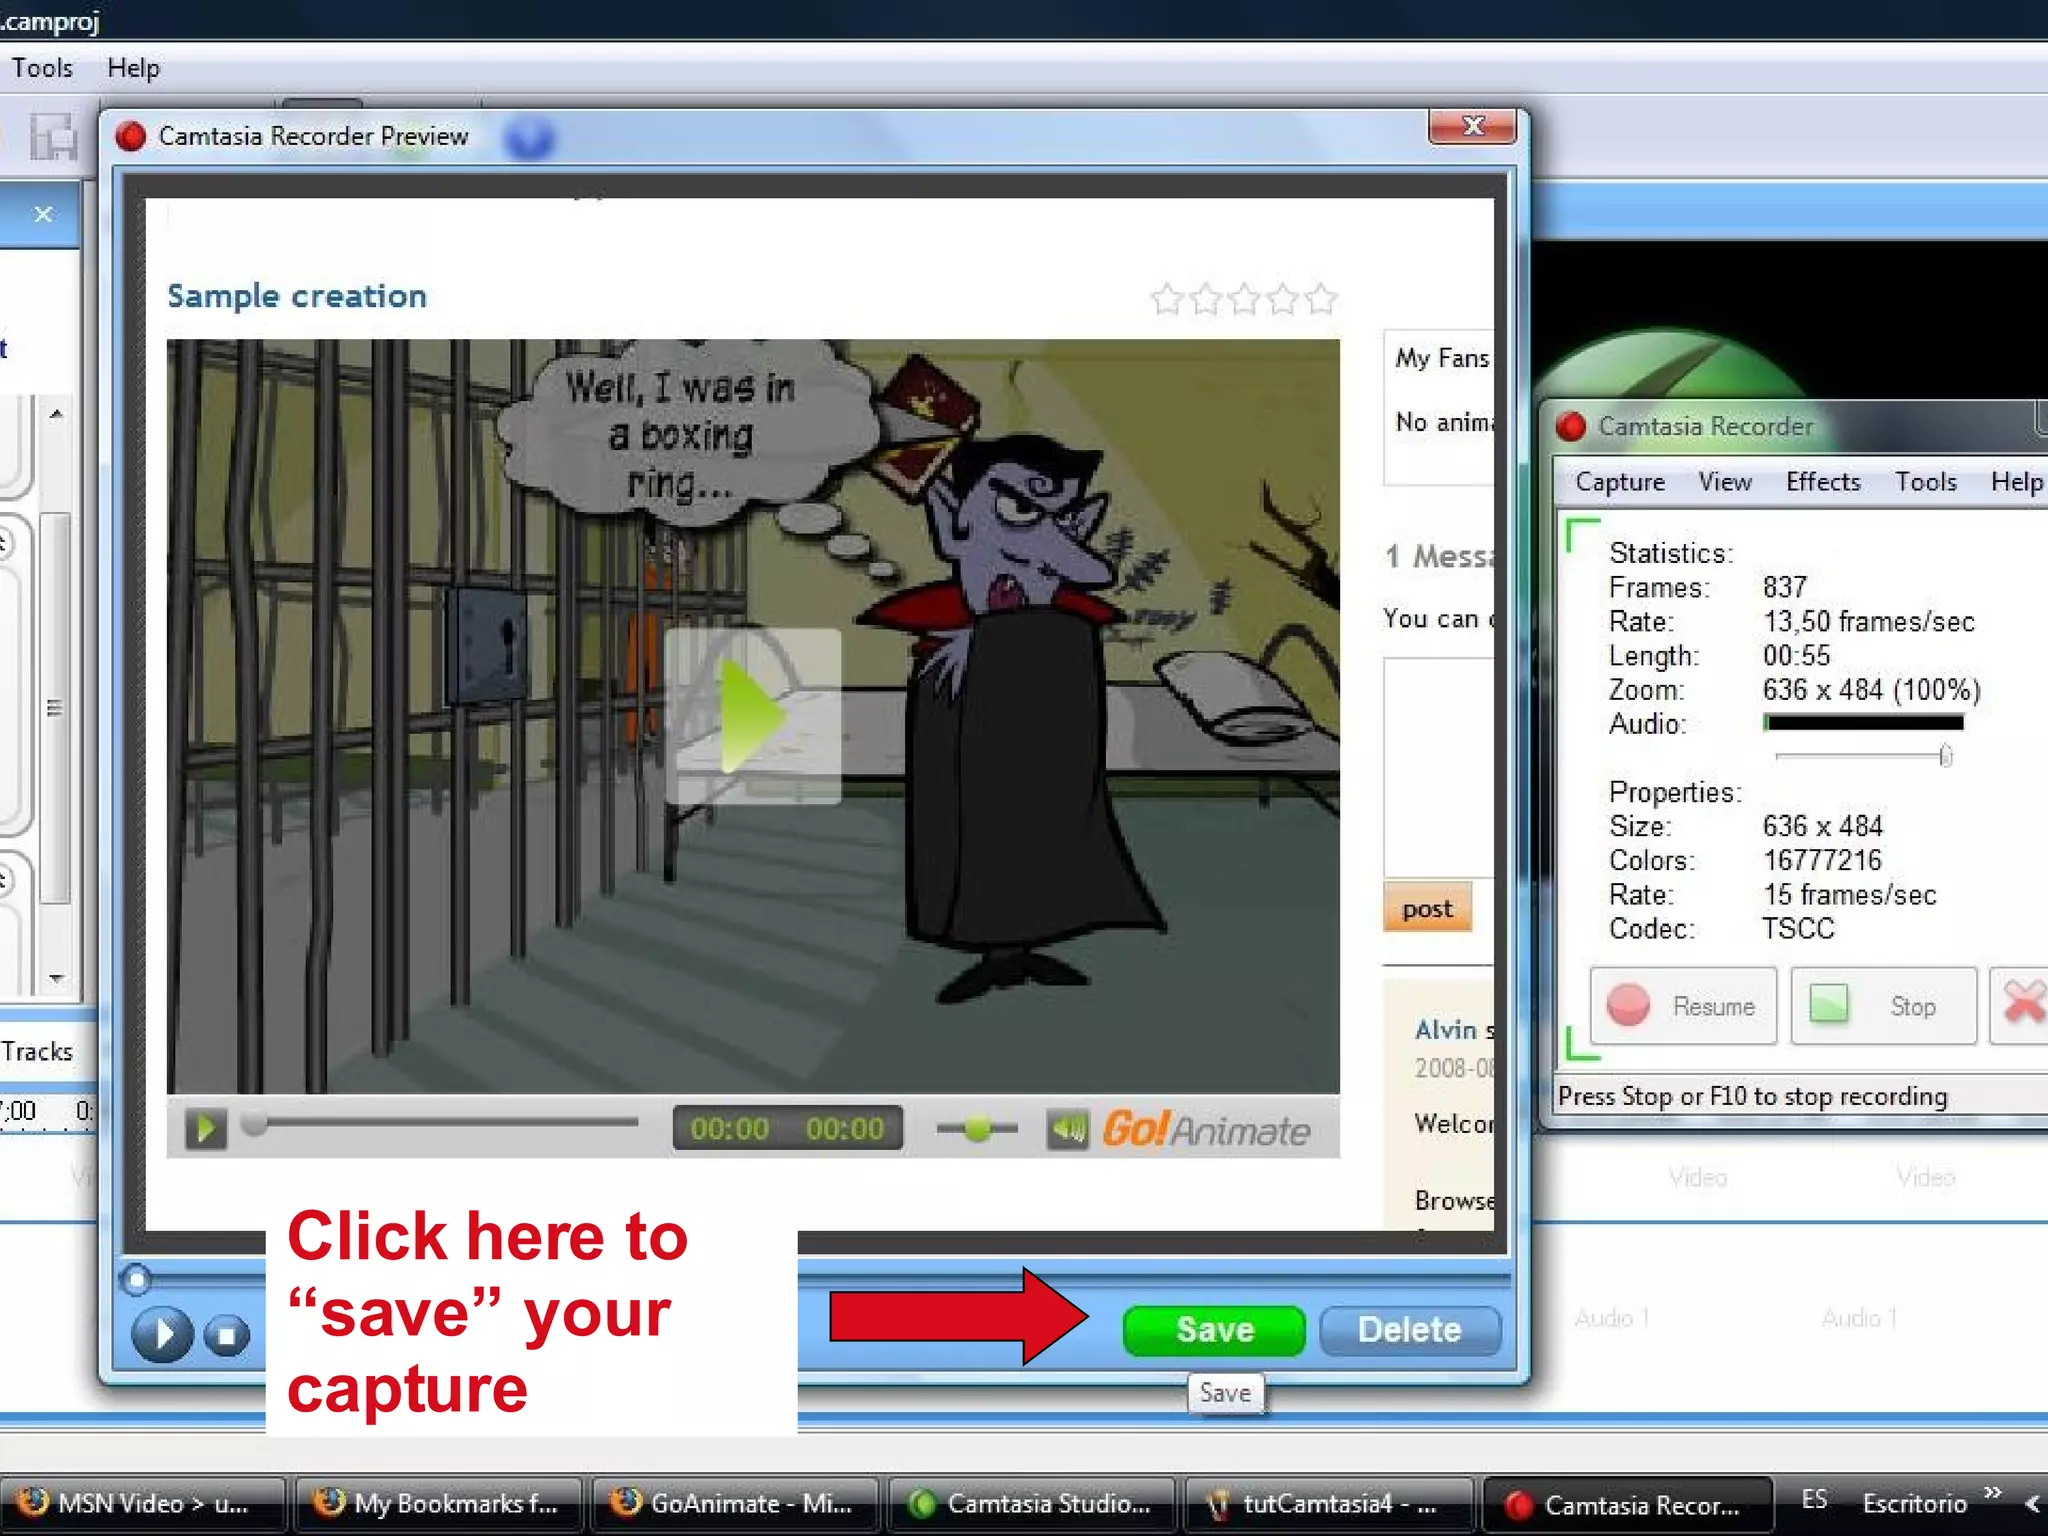Switch to MSN Video taskbar window

click(x=142, y=1504)
